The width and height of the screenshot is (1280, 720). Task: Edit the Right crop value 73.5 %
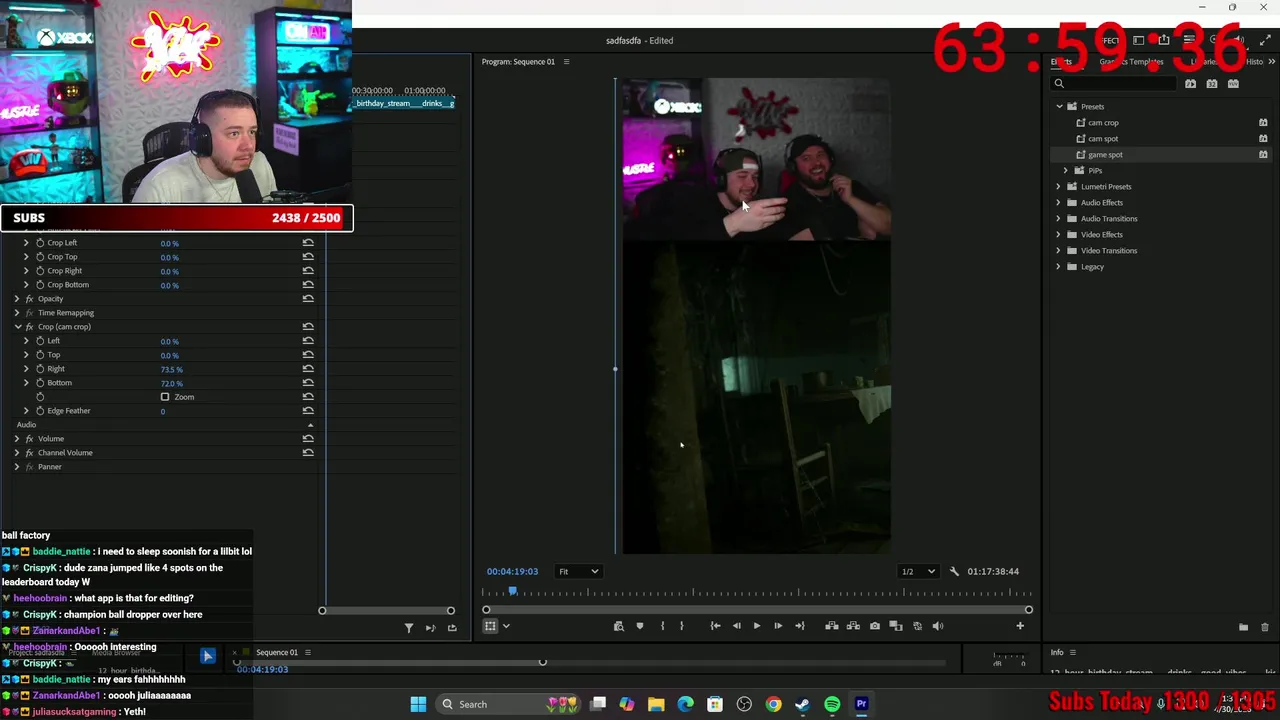pyautogui.click(x=171, y=370)
